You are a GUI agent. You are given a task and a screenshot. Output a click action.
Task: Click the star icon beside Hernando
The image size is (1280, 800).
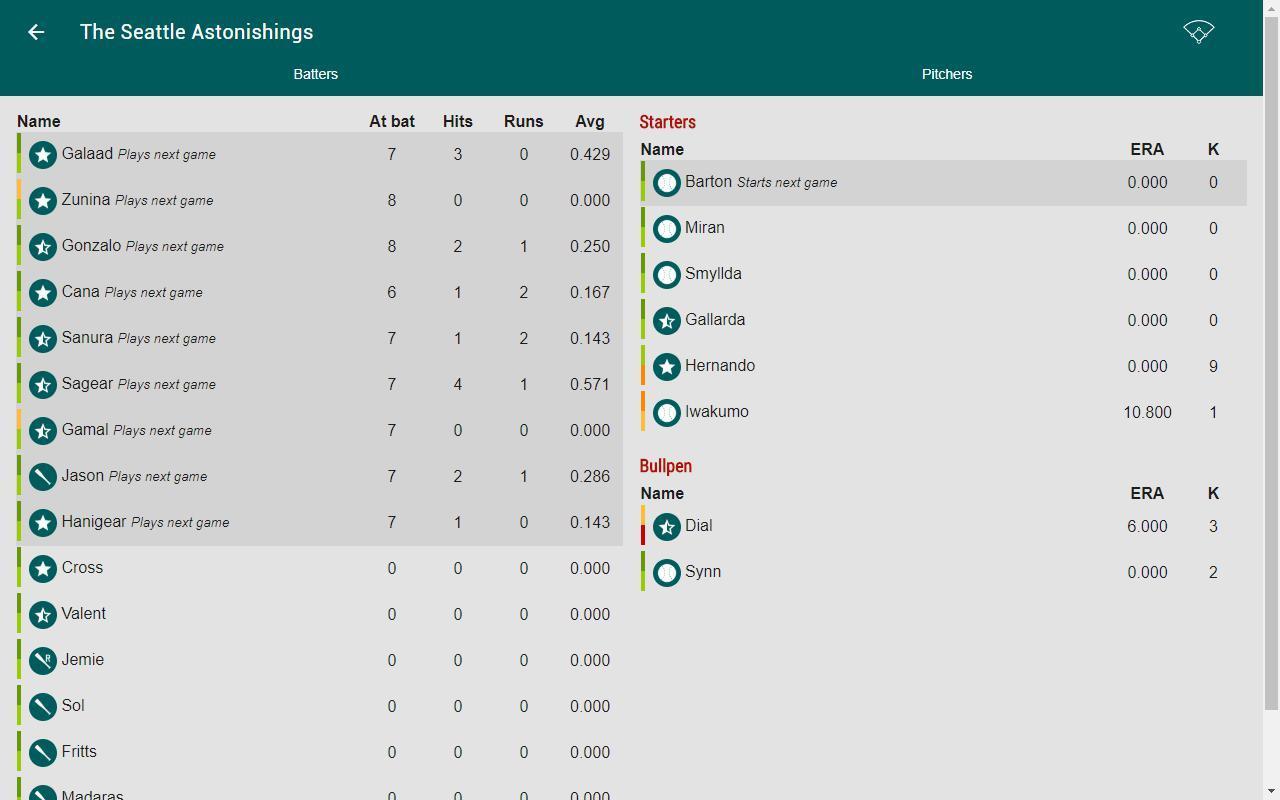(x=666, y=367)
